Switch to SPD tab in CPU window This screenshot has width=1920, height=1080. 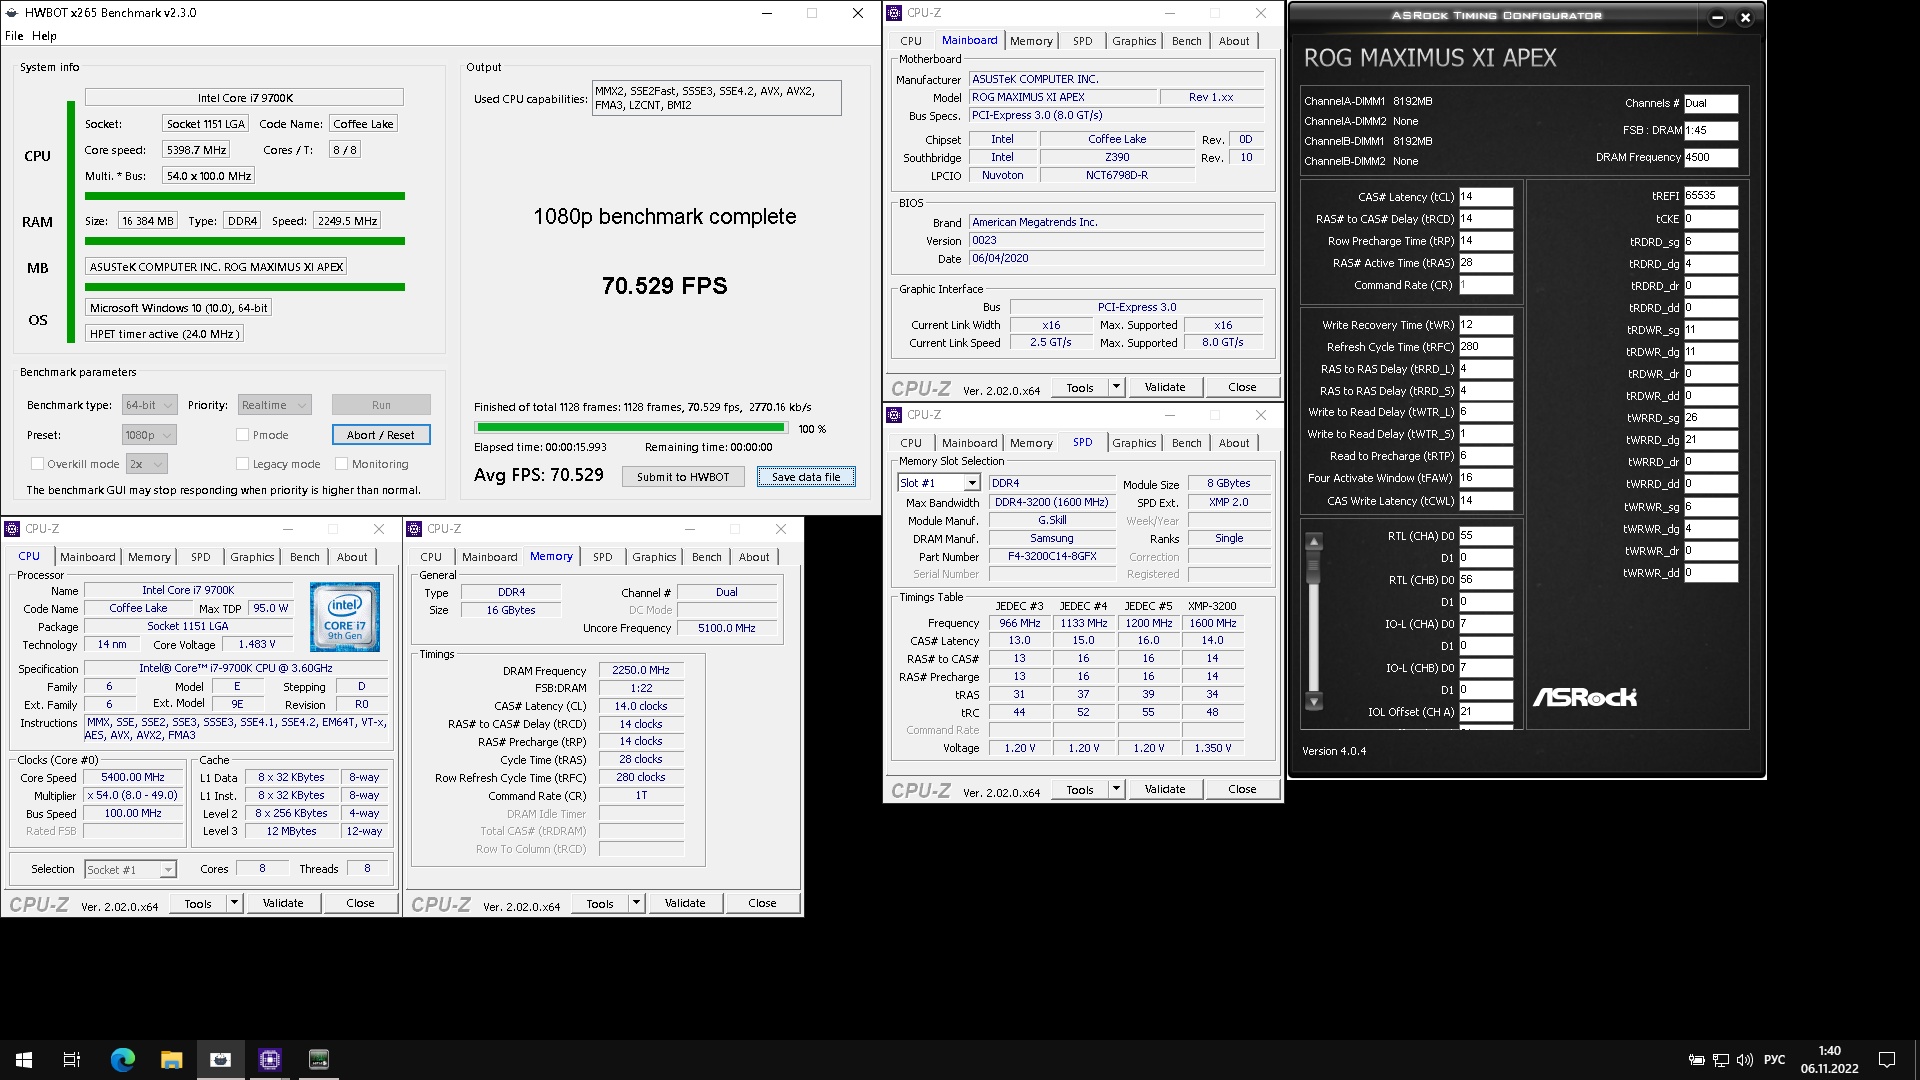(x=201, y=557)
